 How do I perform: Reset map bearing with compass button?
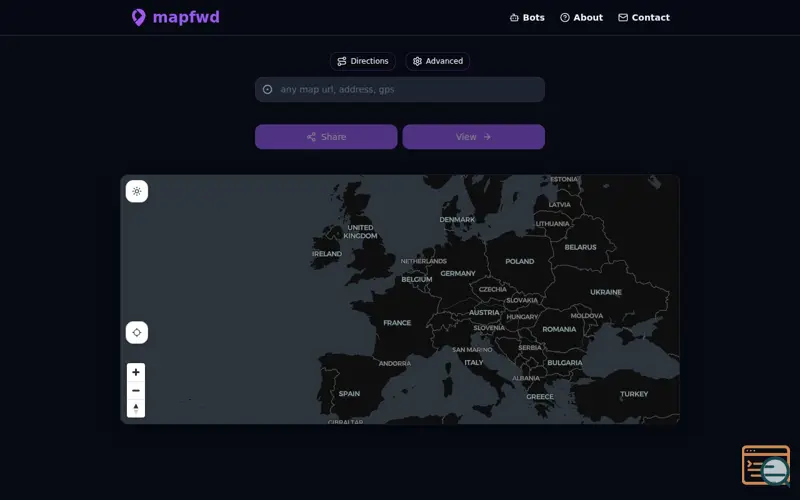pos(136,409)
